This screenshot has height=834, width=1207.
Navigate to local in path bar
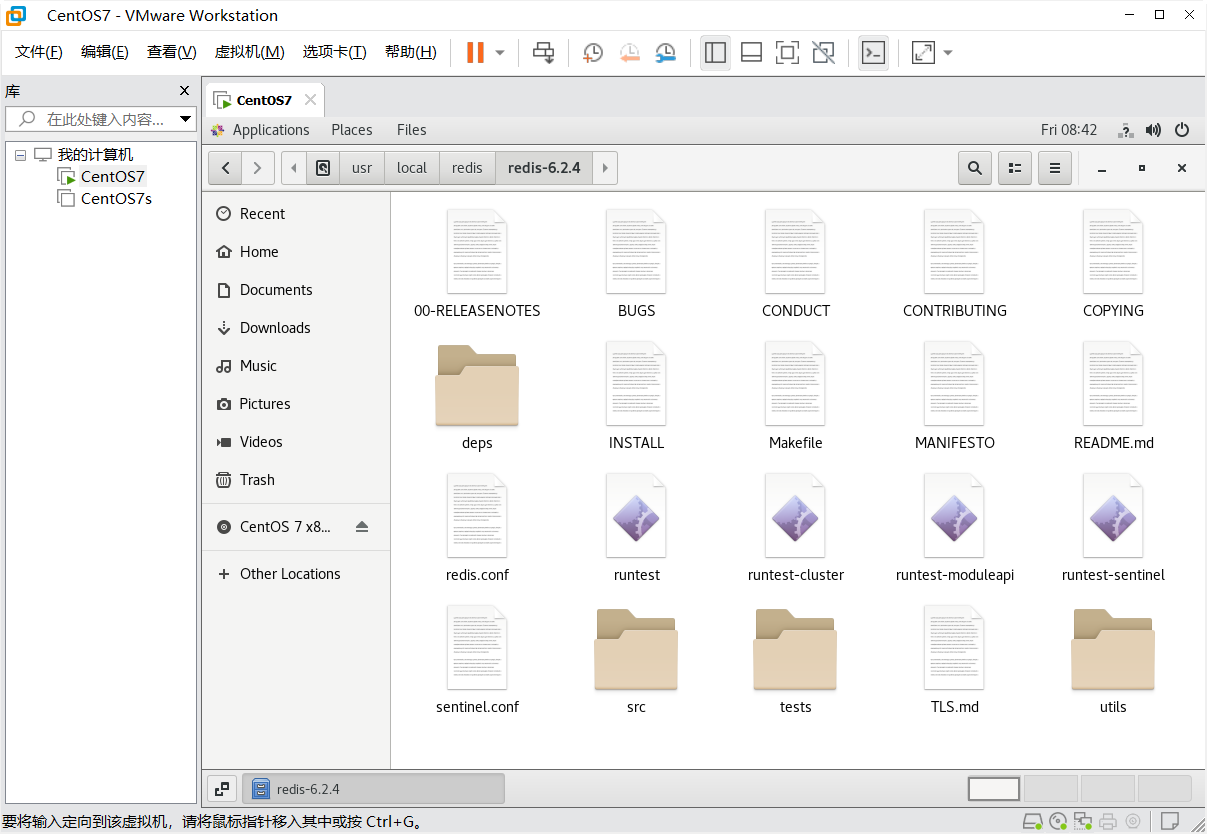[412, 168]
